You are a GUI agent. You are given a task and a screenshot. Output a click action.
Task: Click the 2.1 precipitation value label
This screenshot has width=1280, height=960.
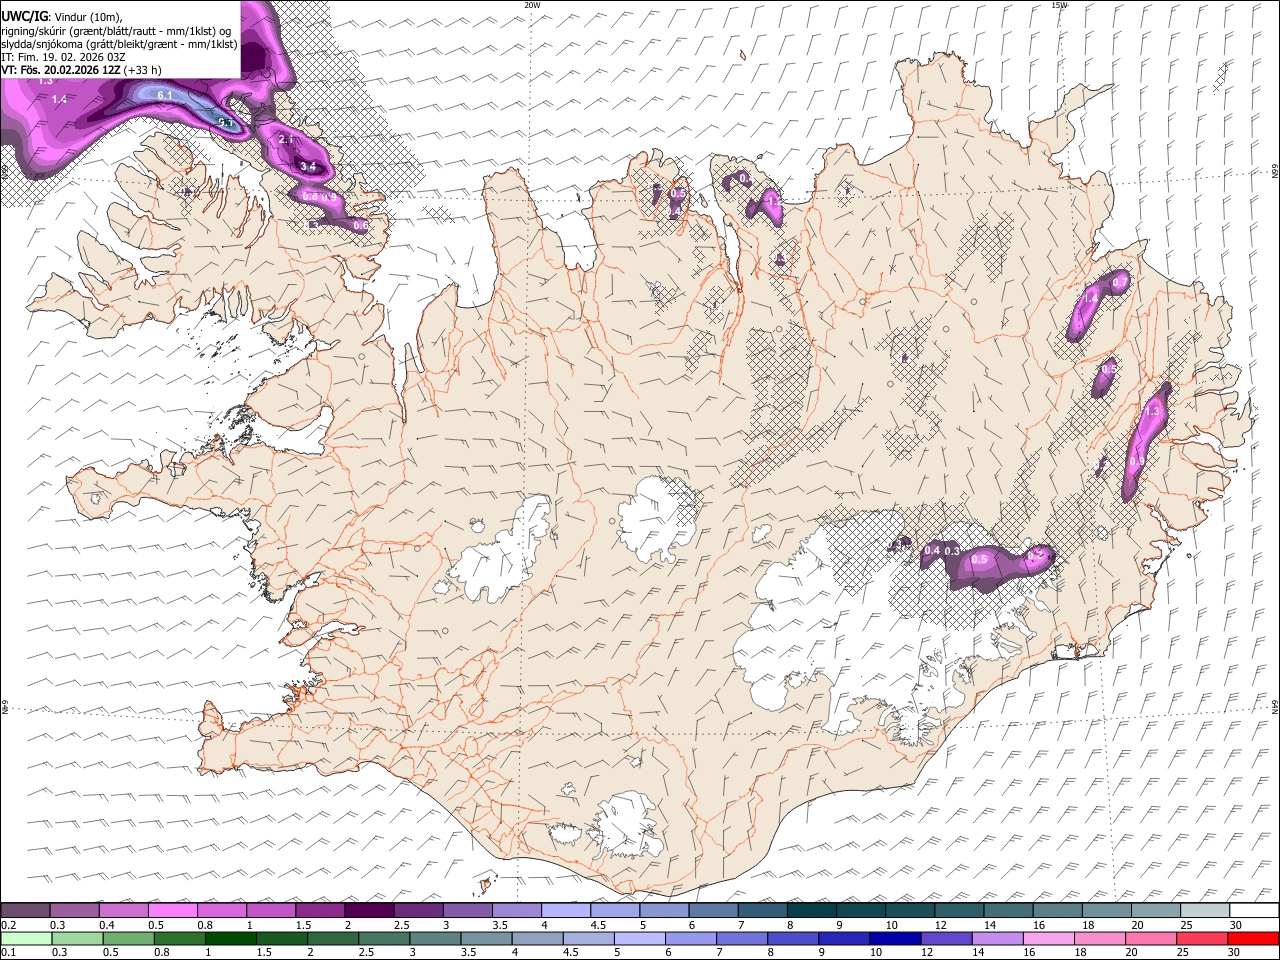point(286,140)
